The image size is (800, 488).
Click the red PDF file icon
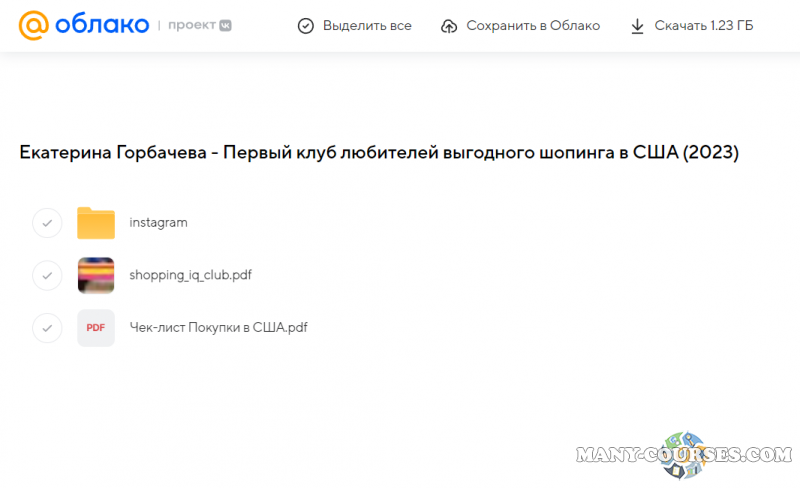tap(96, 328)
